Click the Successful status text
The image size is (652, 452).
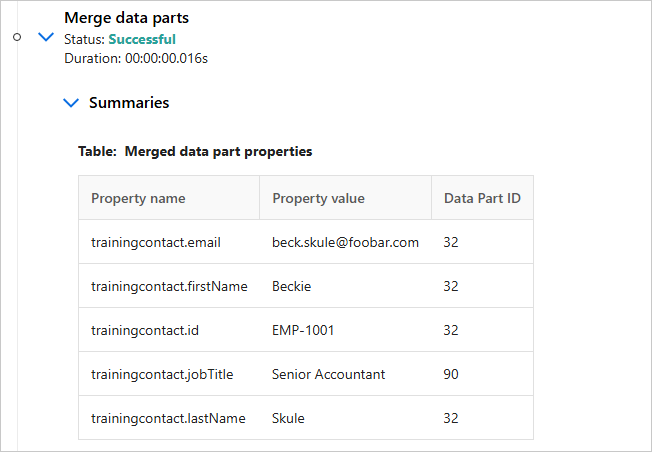142,40
